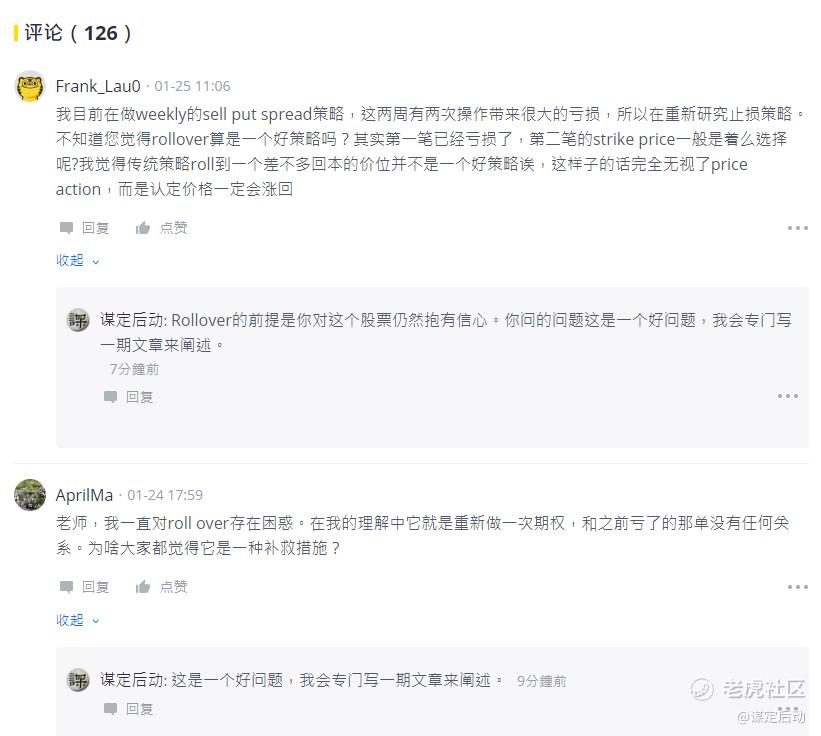821x736 pixels.
Task: Open Frank_Lau0 username link
Action: click(98, 86)
